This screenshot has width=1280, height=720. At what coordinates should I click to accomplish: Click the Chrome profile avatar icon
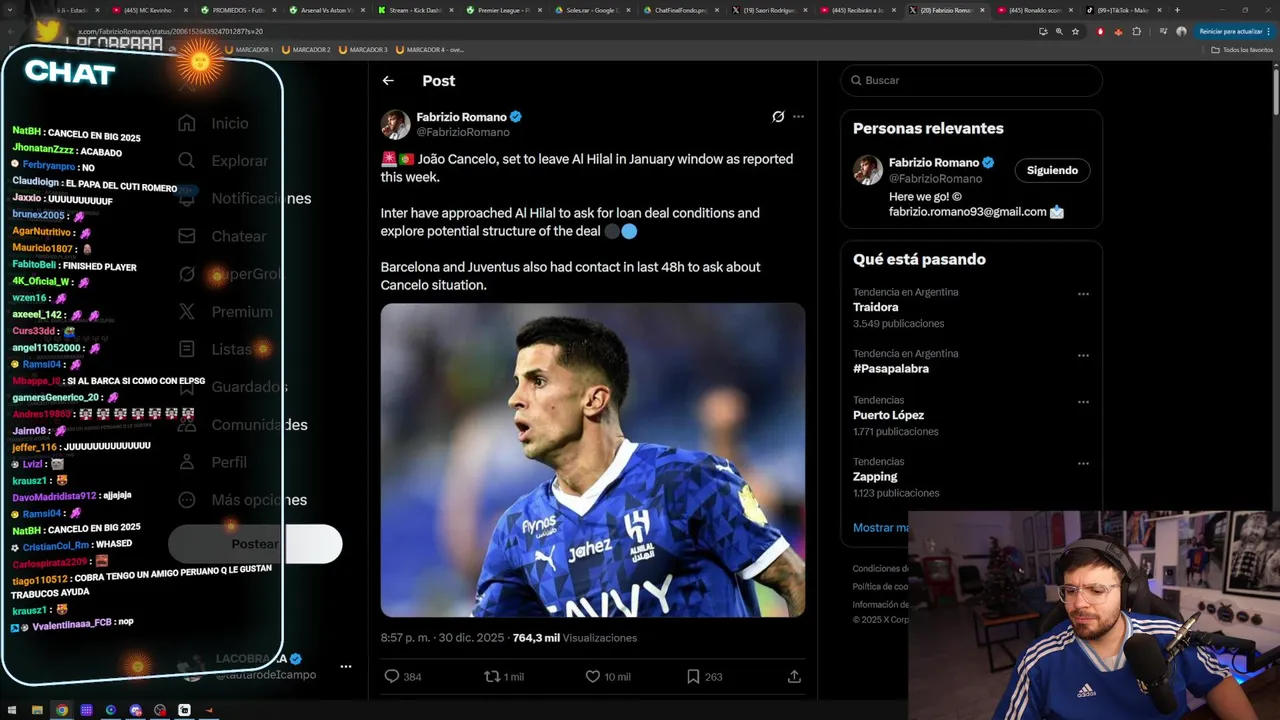[1181, 31]
